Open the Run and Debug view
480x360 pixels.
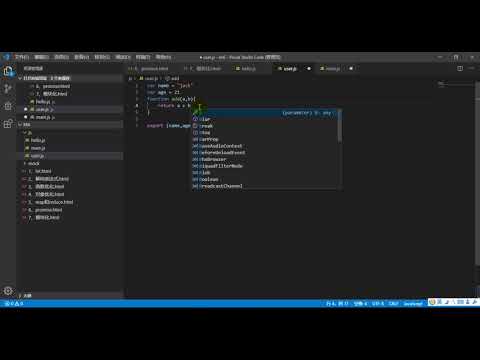(x=8, y=106)
